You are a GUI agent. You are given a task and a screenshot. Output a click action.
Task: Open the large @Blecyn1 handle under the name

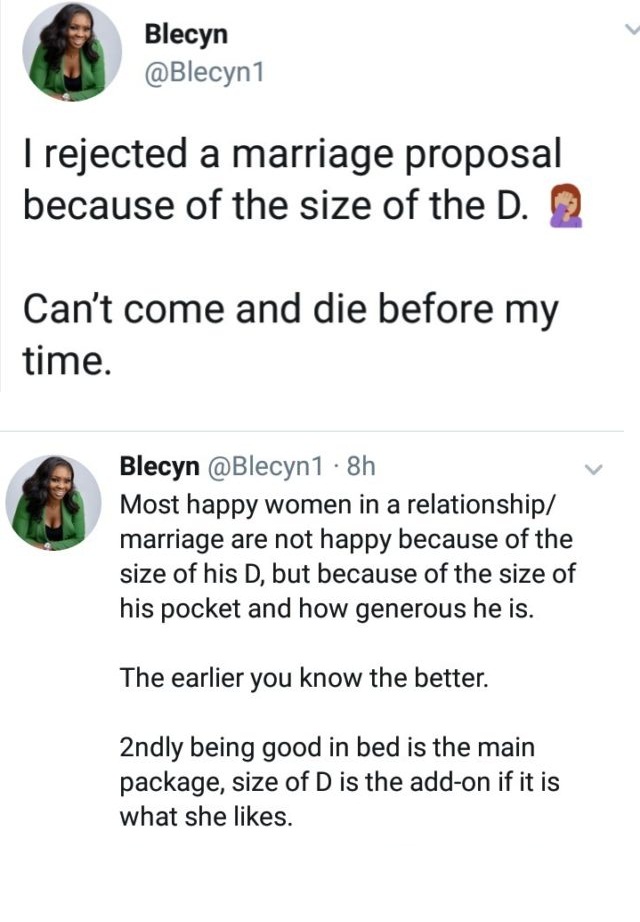[204, 74]
